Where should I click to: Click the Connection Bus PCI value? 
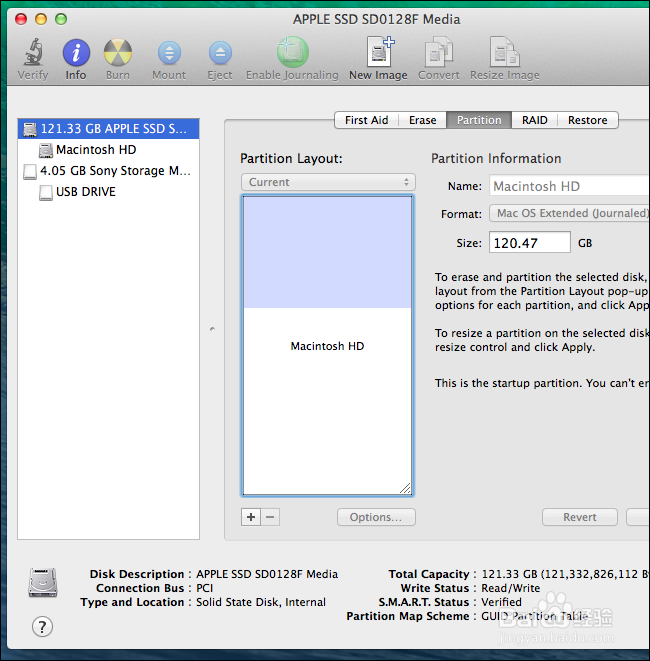coord(204,588)
